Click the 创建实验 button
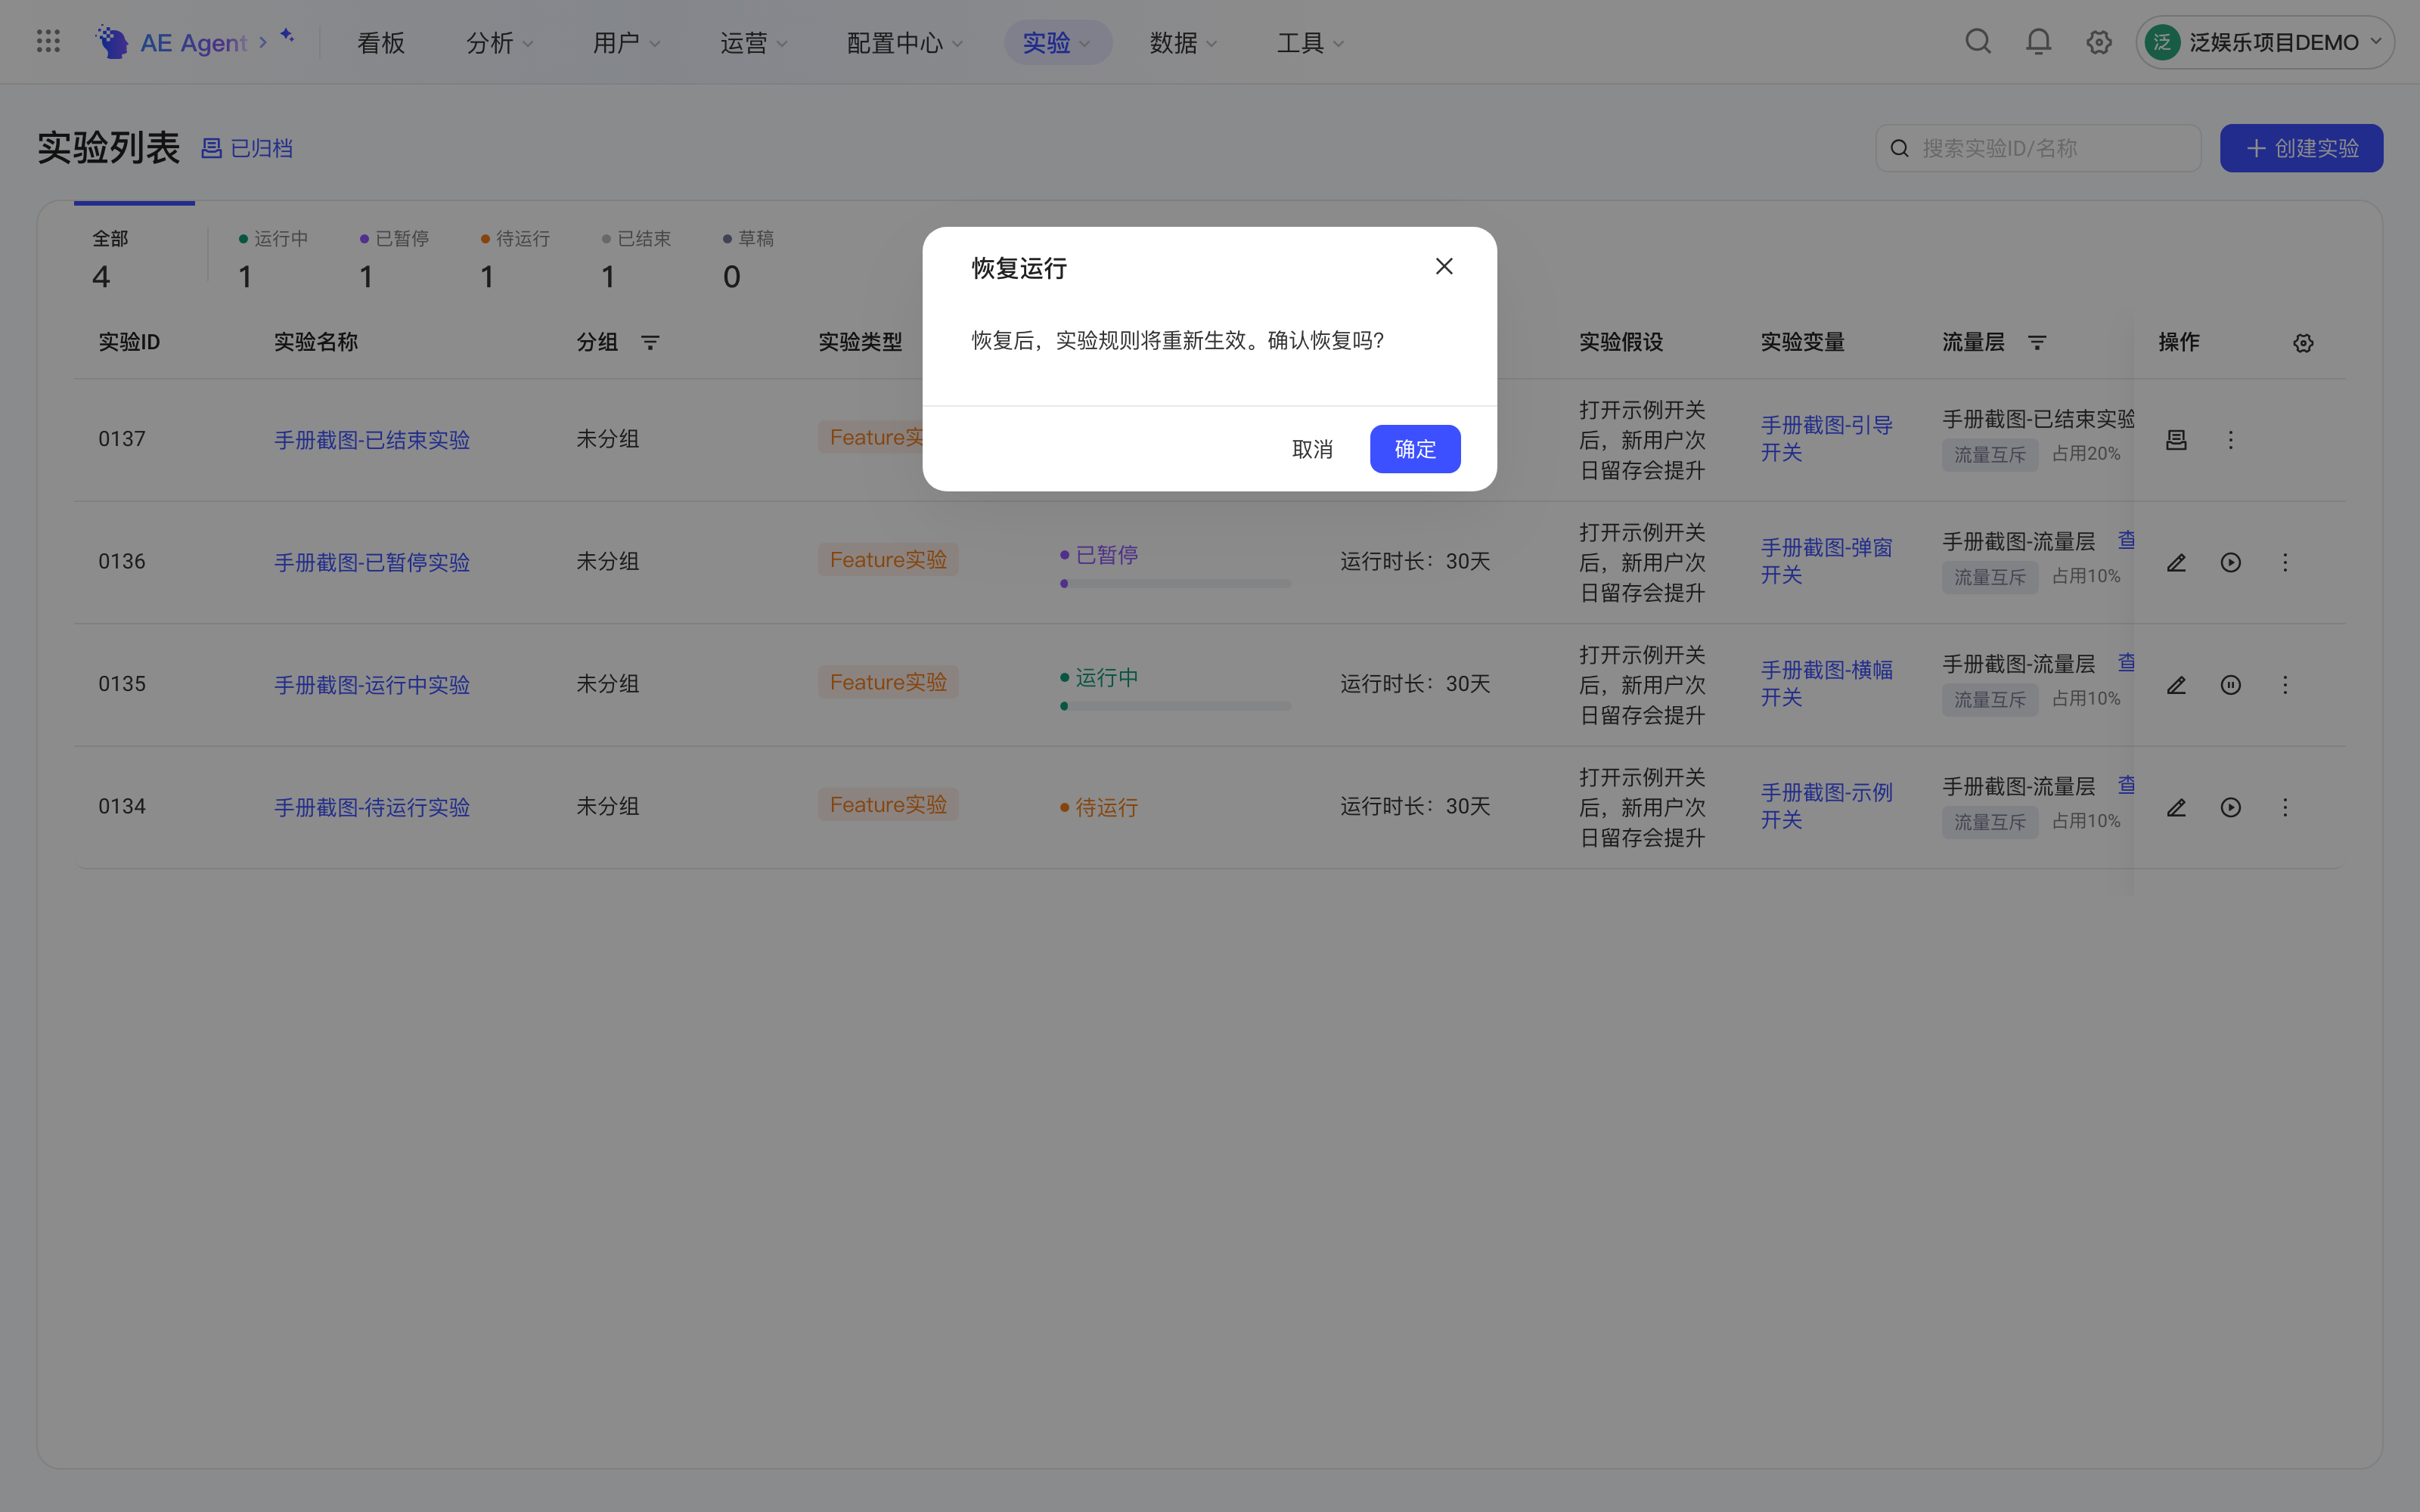Viewport: 2420px width, 1512px height. point(2301,148)
